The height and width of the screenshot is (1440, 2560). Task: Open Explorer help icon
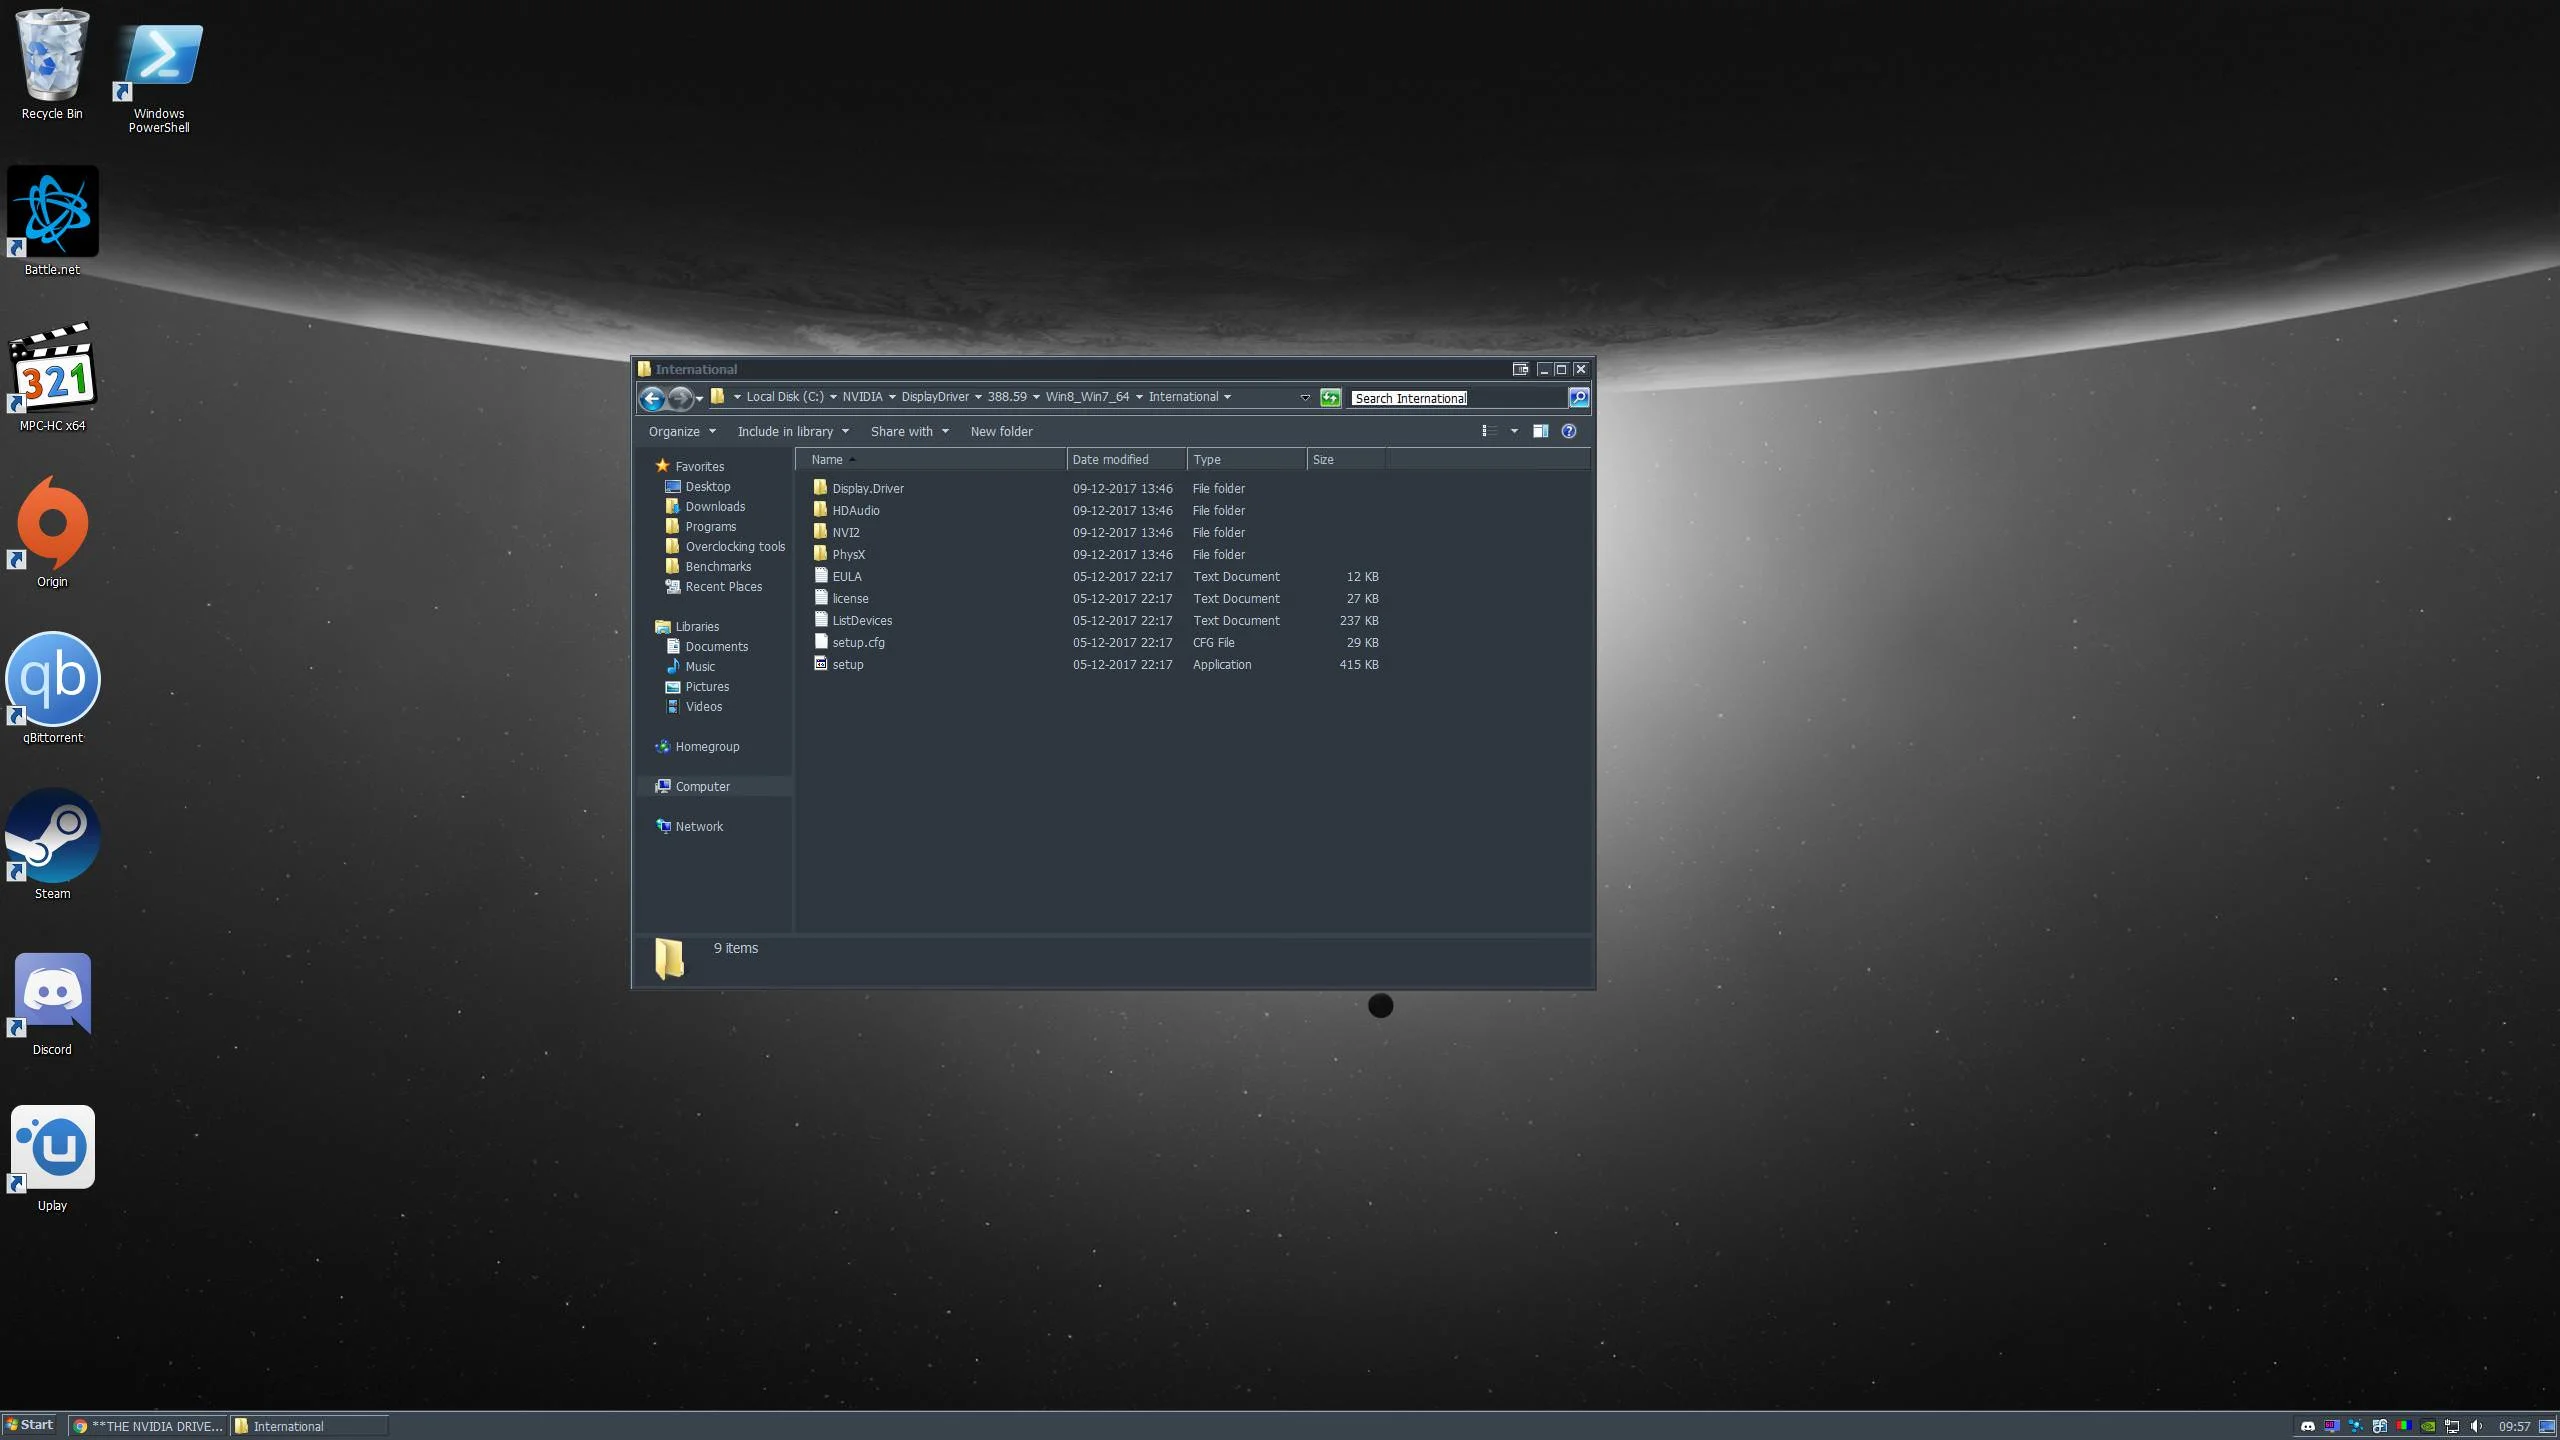(x=1569, y=431)
